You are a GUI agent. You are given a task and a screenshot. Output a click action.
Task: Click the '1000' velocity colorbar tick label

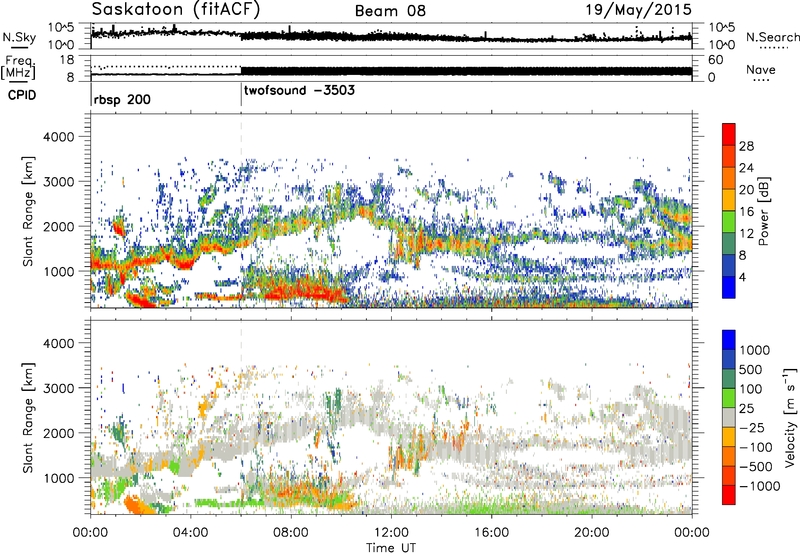(x=754, y=350)
